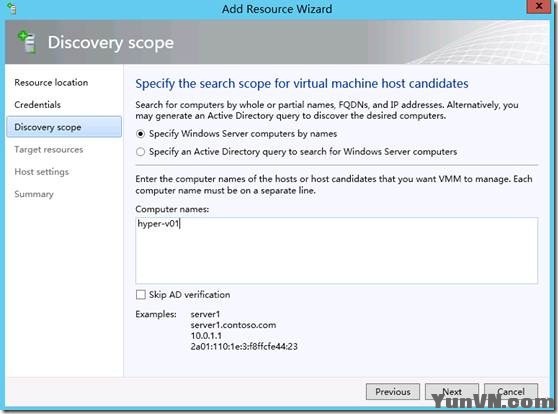Click the Cancel button

511,392
